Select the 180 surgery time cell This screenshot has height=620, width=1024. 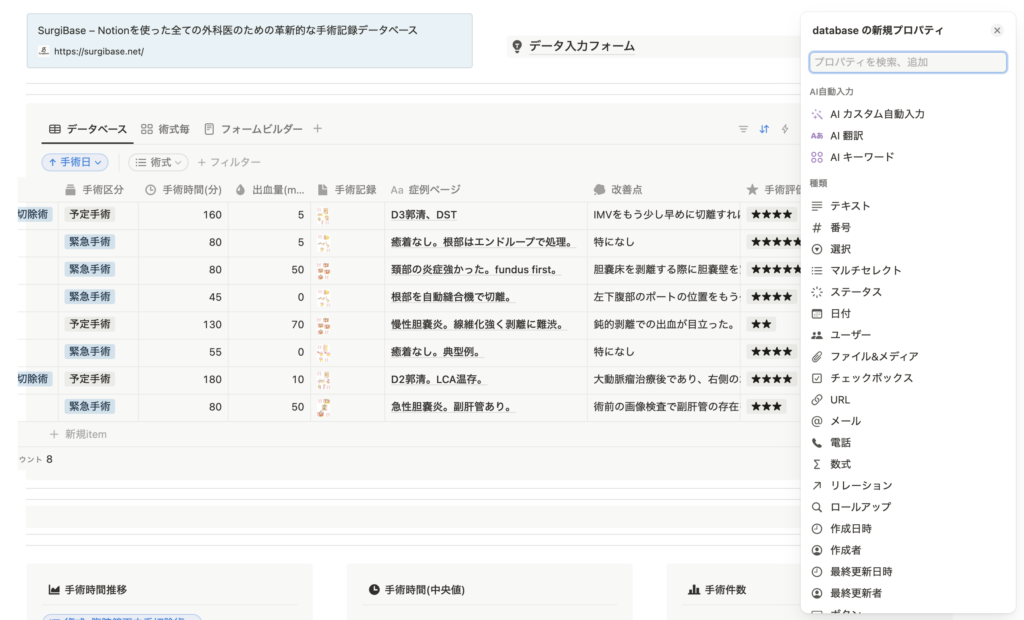click(x=183, y=380)
